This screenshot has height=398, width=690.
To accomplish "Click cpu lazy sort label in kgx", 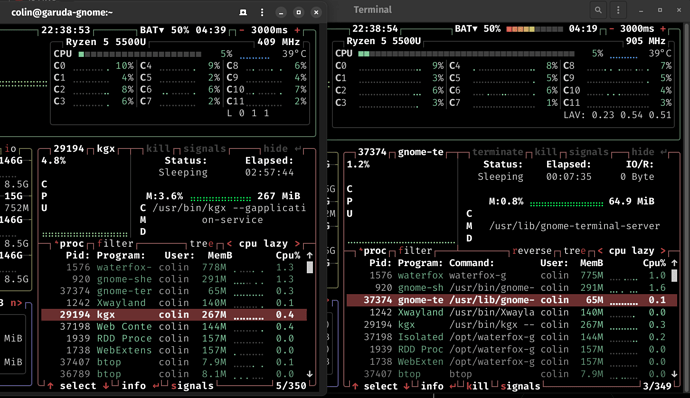I will click(x=263, y=244).
